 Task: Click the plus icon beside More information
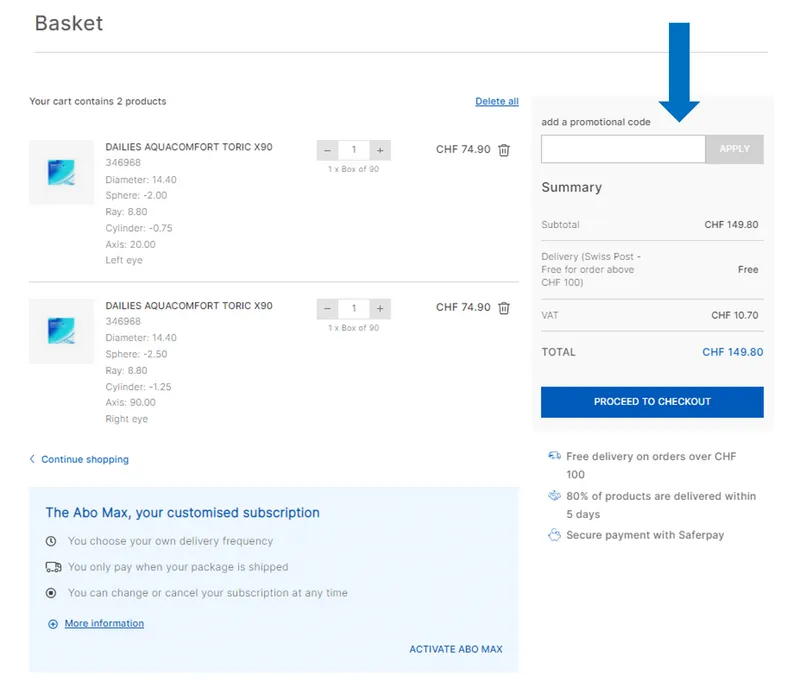pos(53,624)
